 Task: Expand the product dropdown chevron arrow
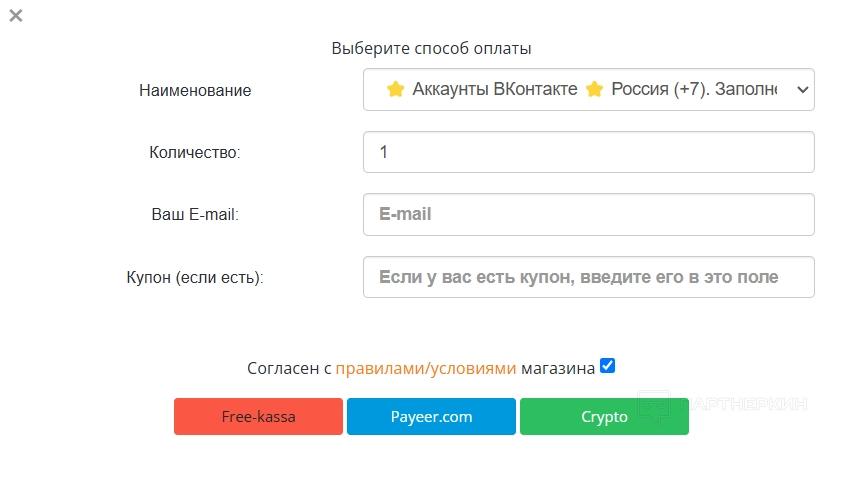coord(801,90)
